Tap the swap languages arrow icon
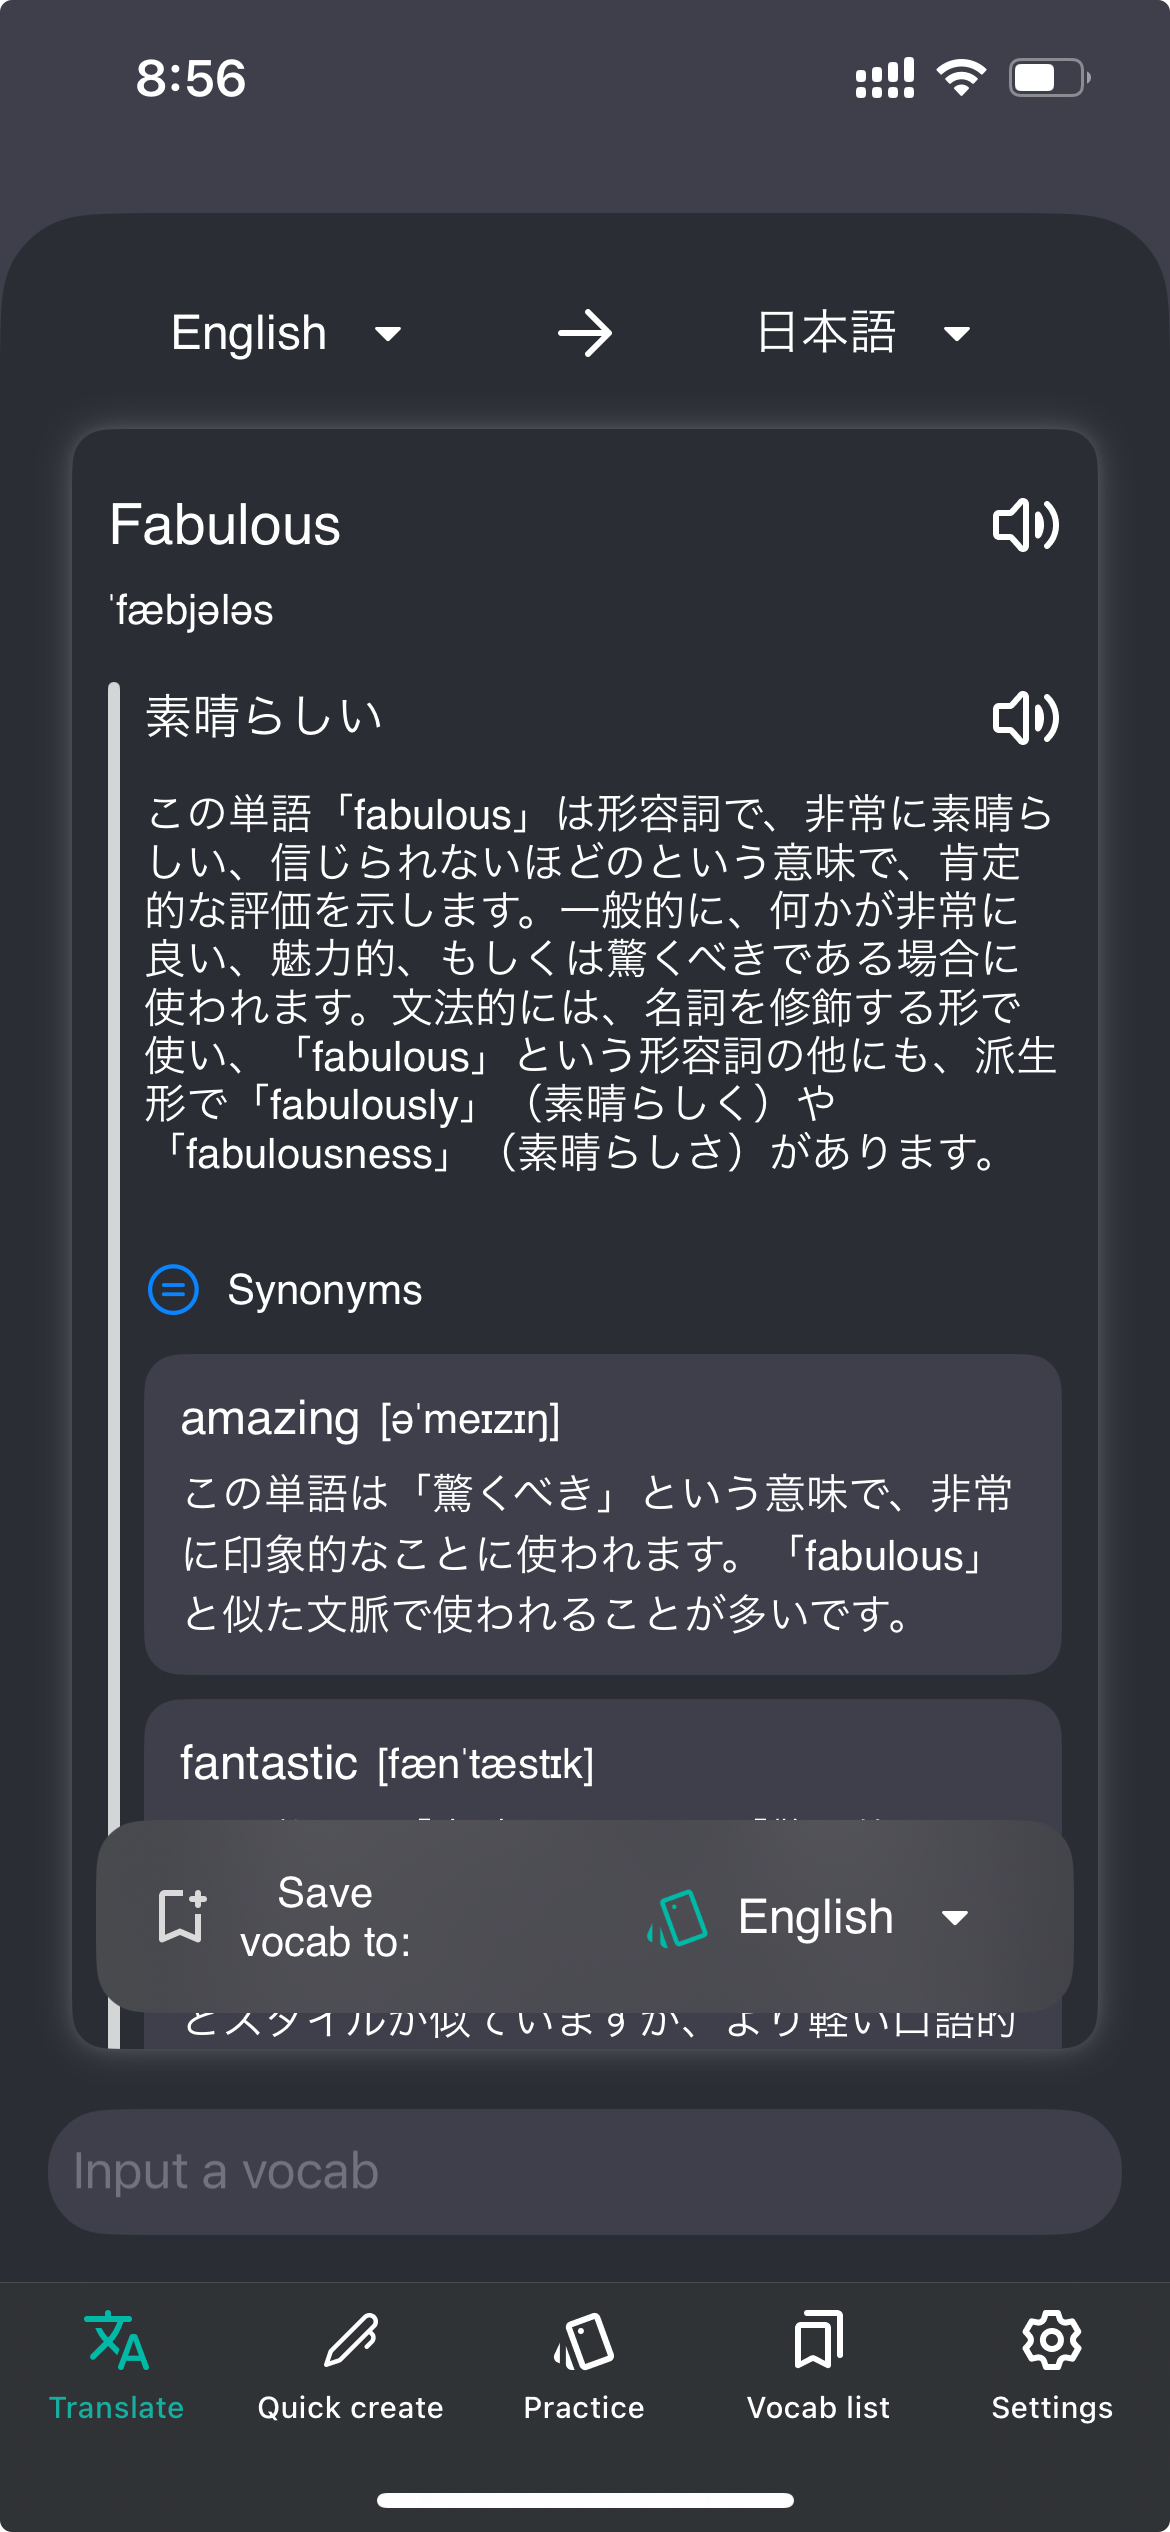1170x2532 pixels. tap(585, 333)
